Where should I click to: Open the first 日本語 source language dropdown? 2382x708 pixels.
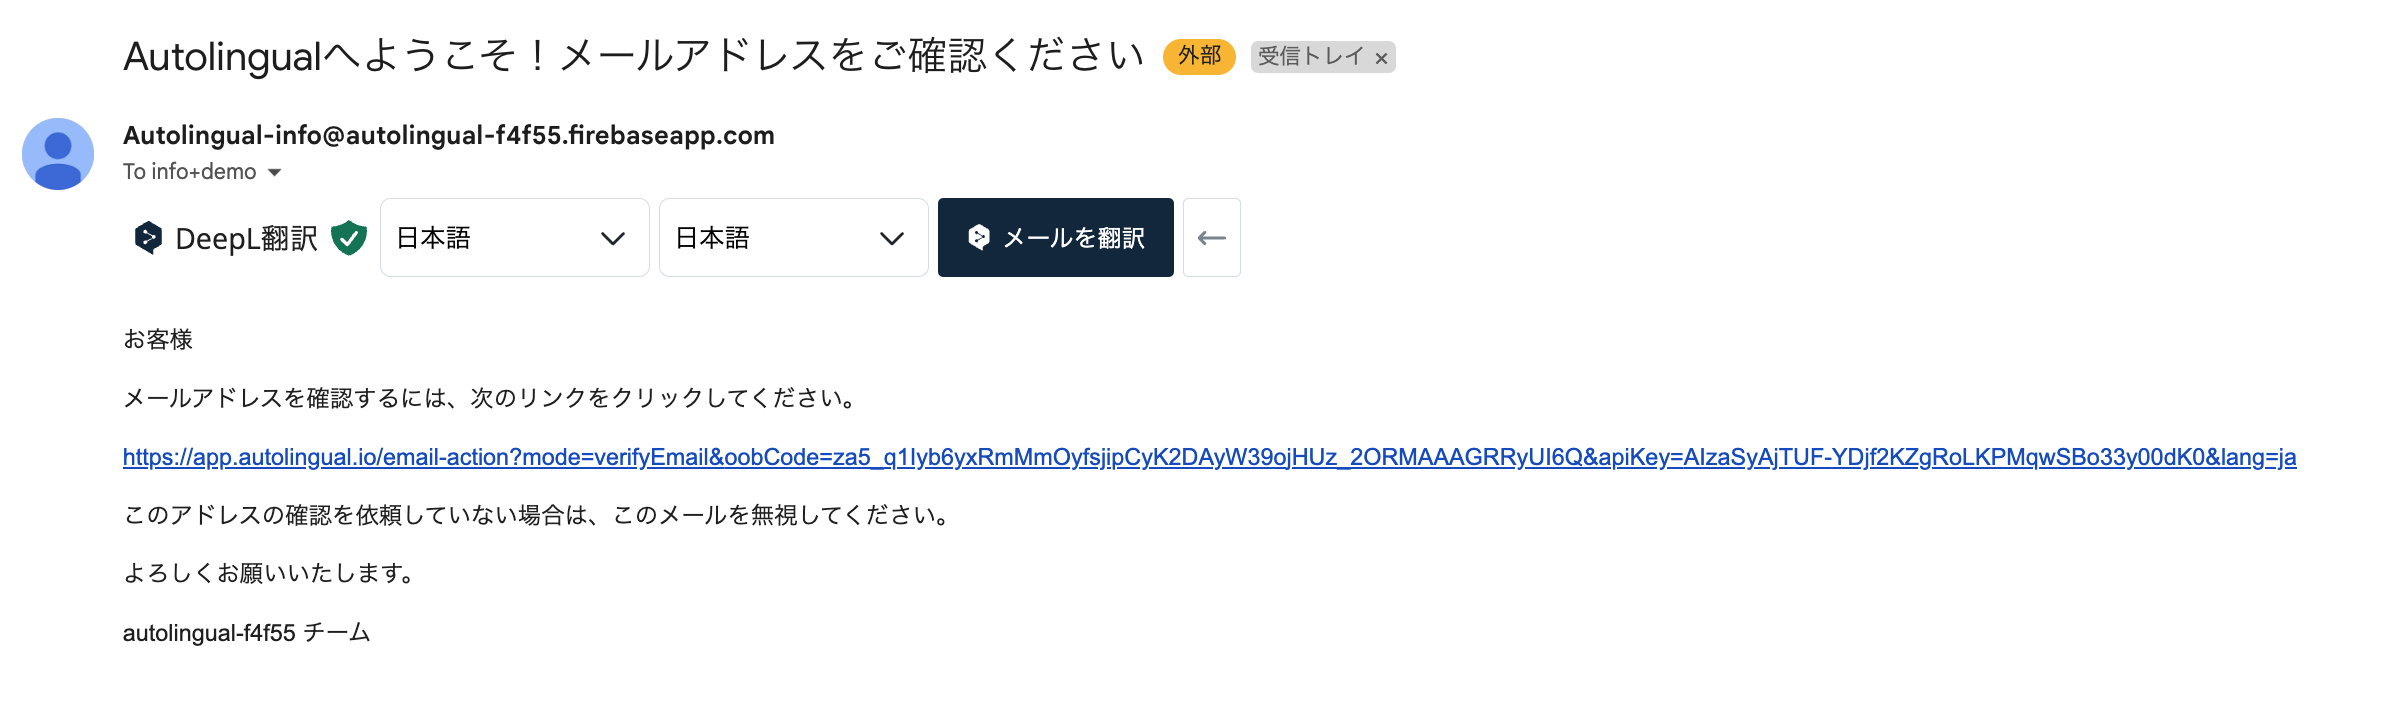click(515, 238)
